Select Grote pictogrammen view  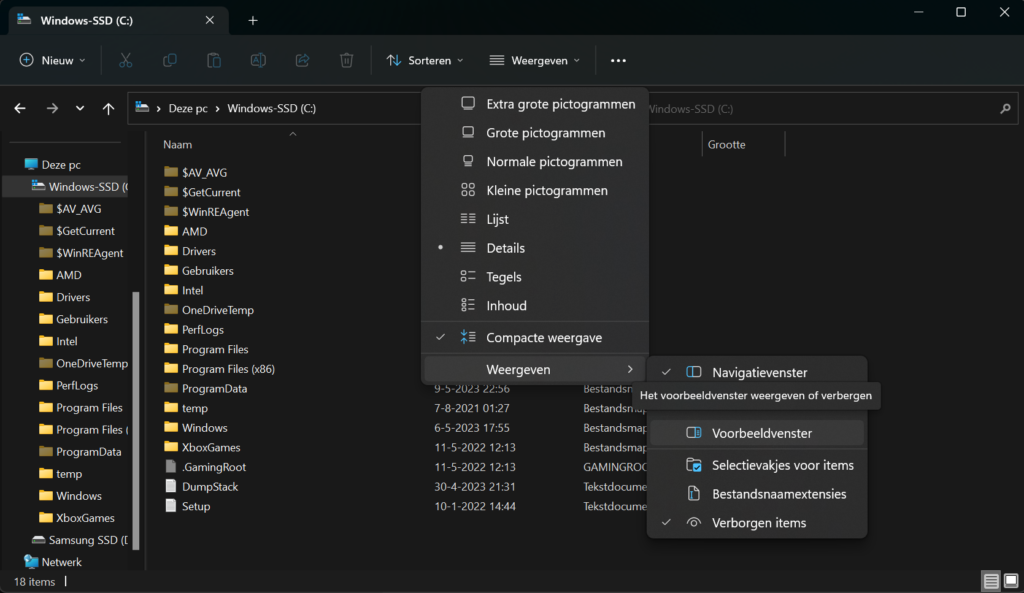point(535,133)
